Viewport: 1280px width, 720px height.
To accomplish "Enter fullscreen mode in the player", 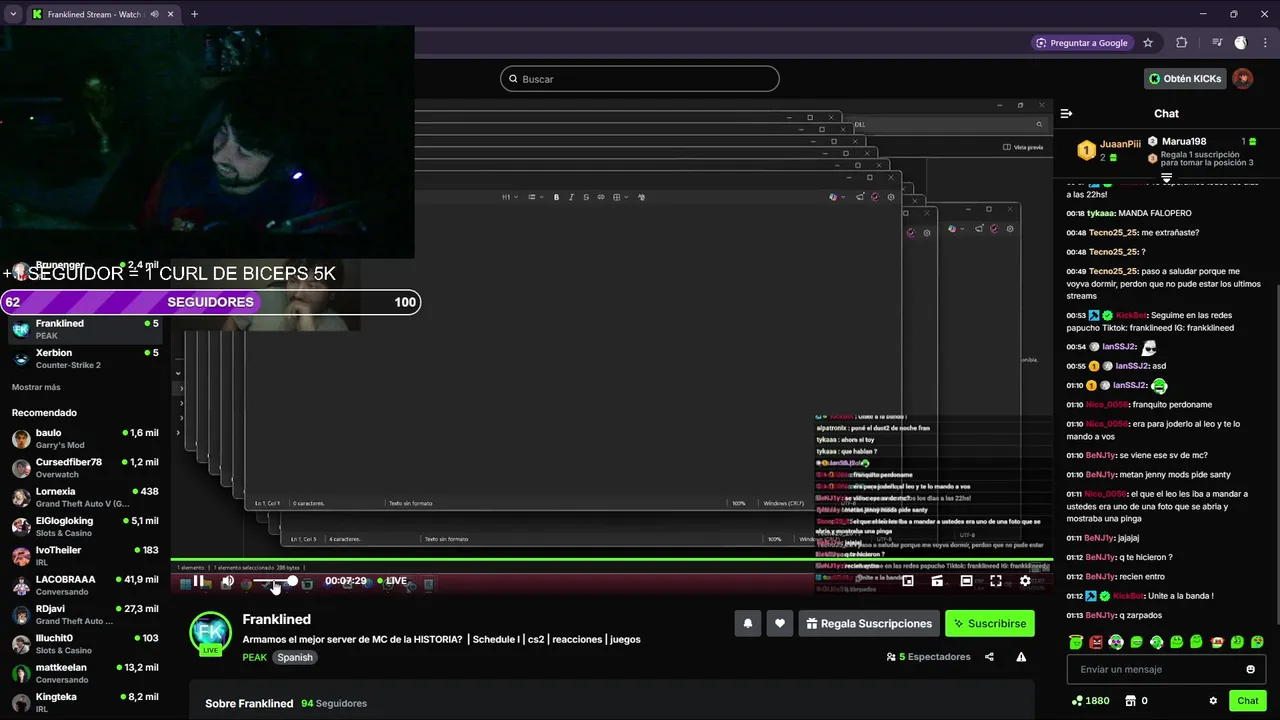I will (996, 581).
